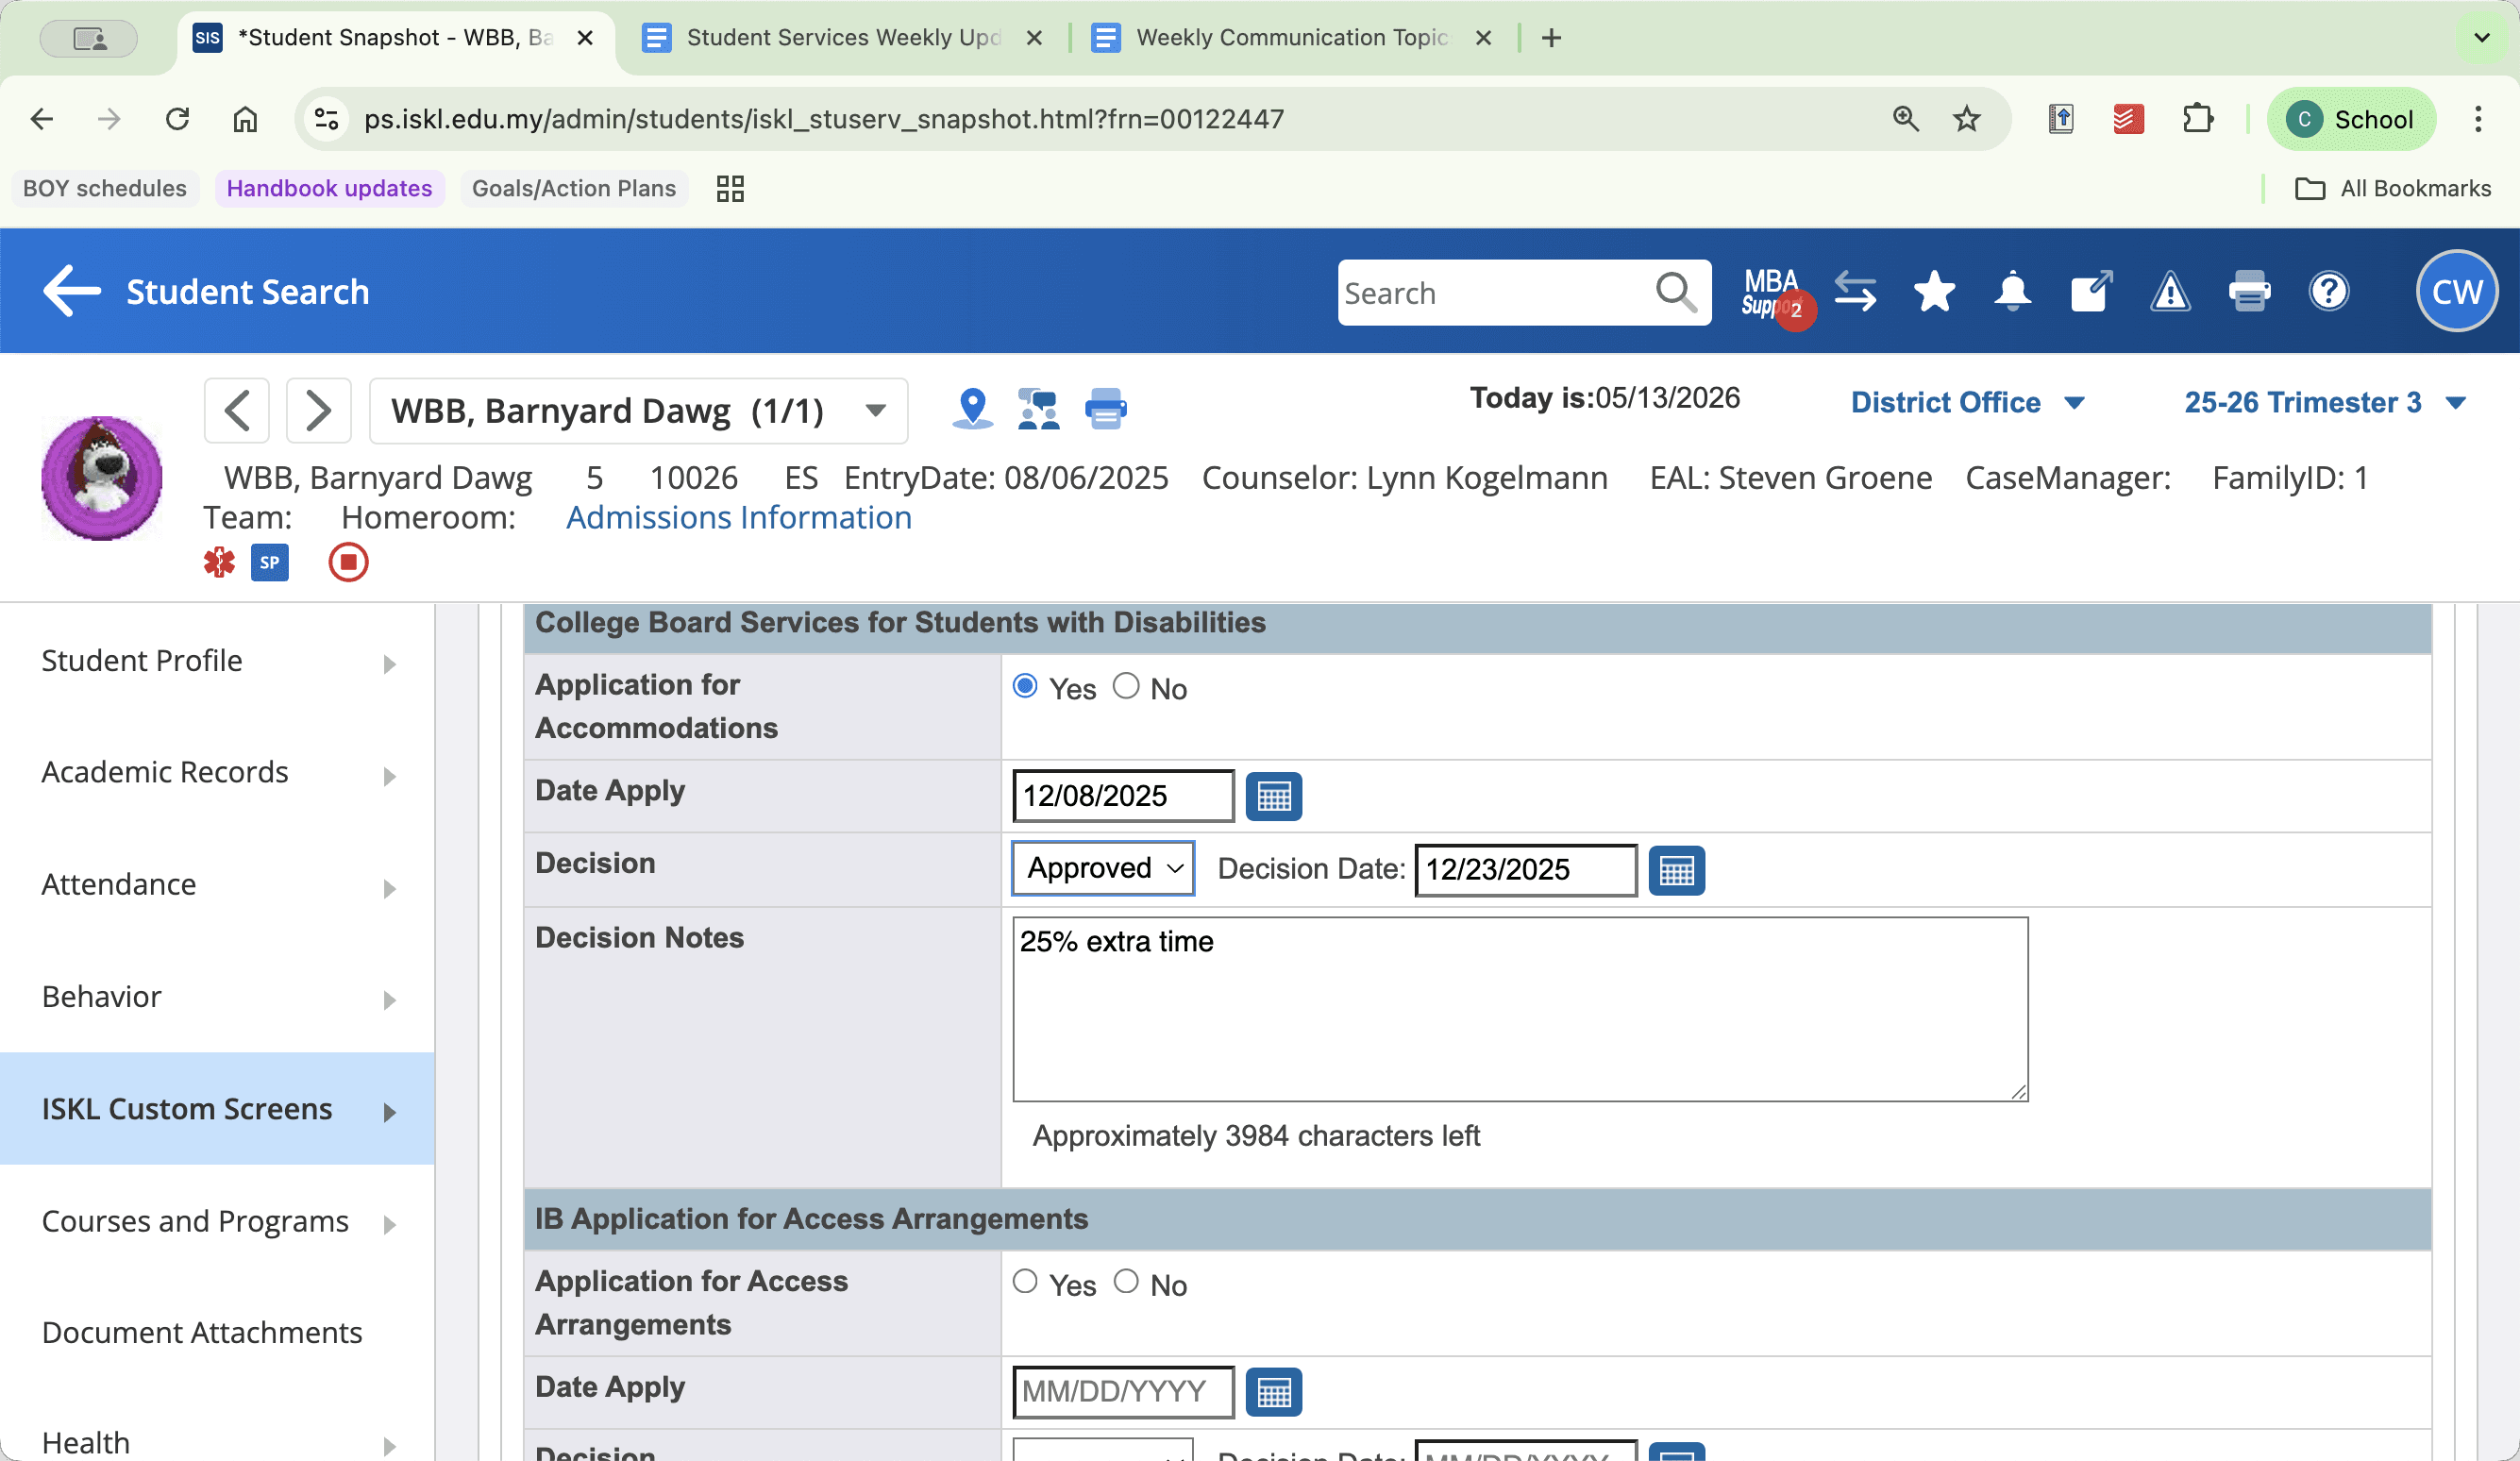
Task: Open the Approved decision dropdown
Action: (x=1103, y=868)
